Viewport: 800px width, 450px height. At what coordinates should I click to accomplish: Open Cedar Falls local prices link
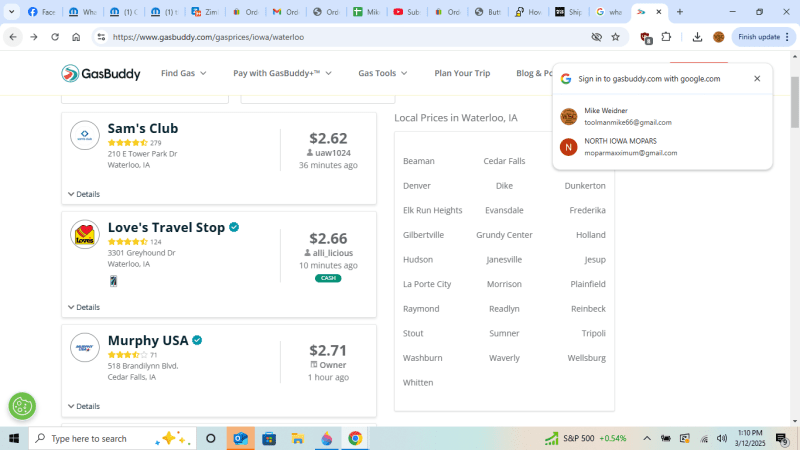[504, 161]
